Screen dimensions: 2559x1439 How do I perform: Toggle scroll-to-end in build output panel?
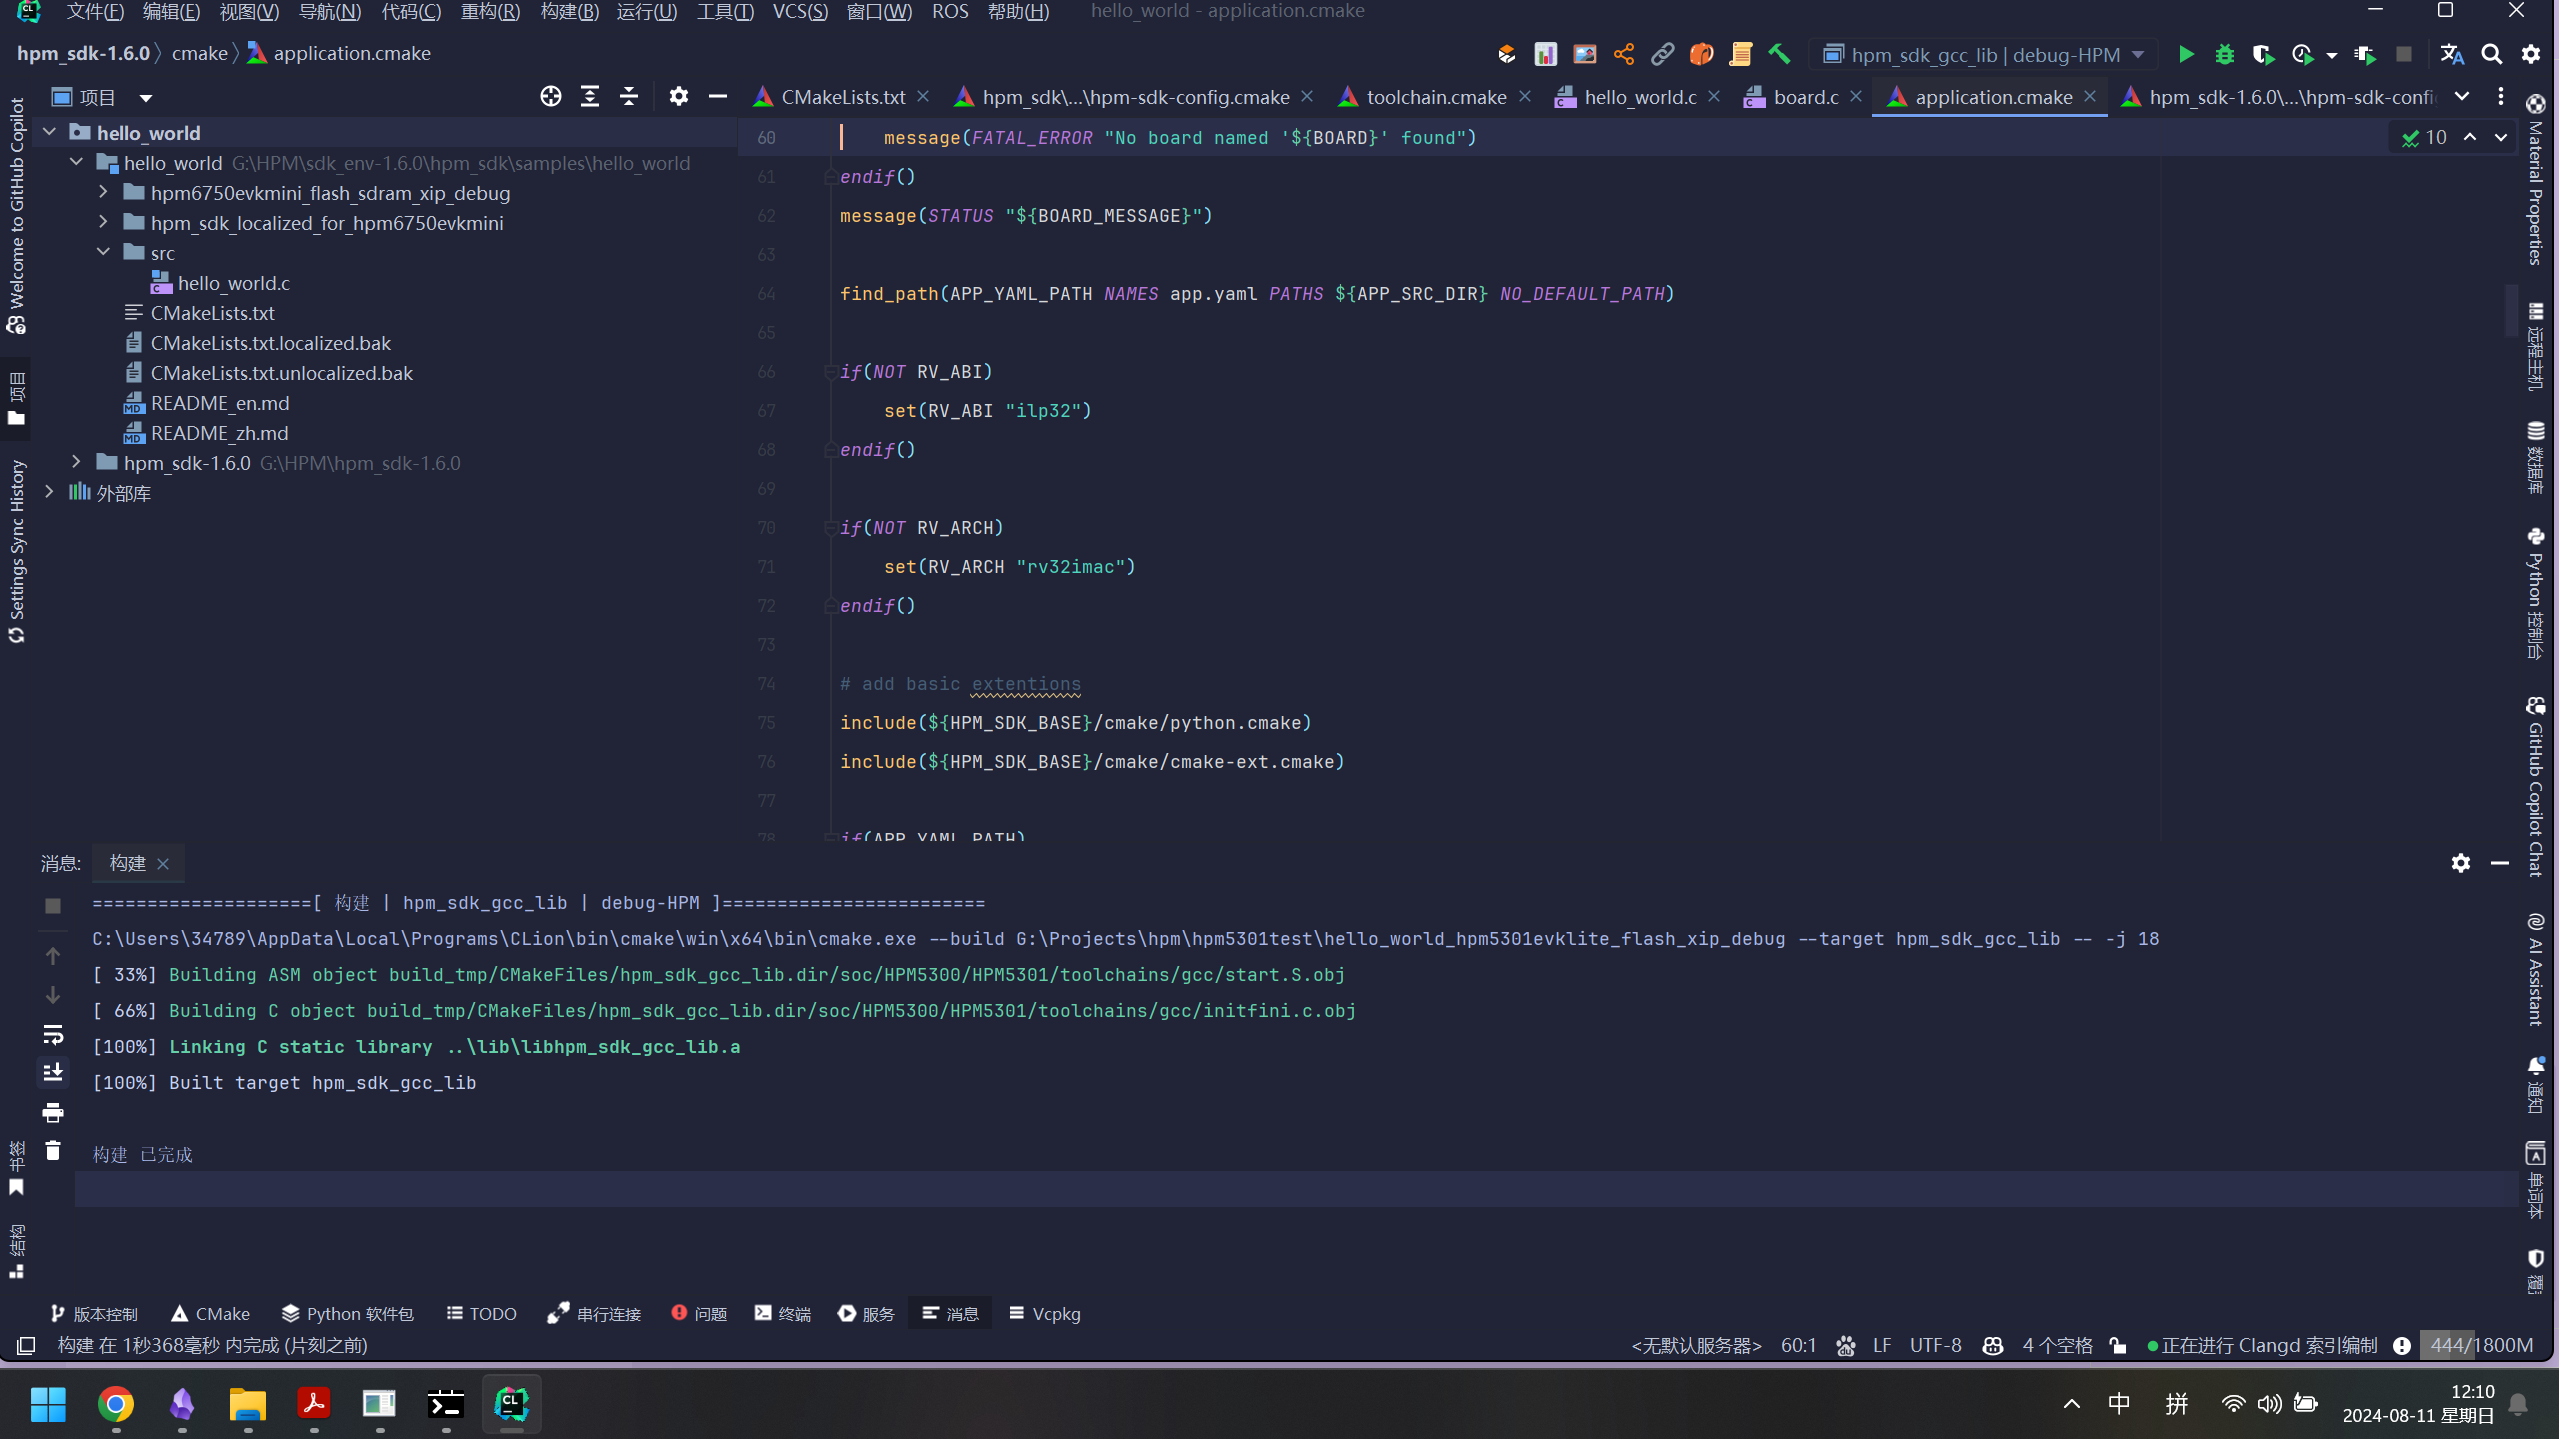coord(53,1072)
